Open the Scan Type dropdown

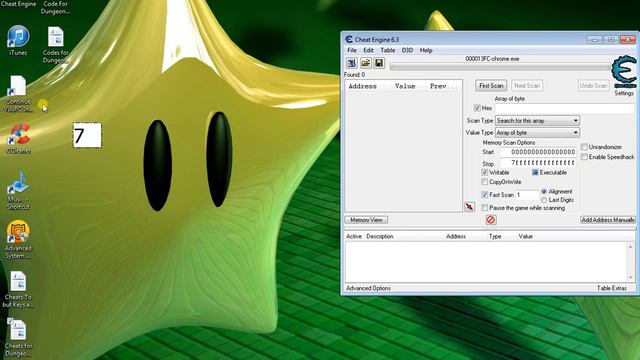pos(537,120)
